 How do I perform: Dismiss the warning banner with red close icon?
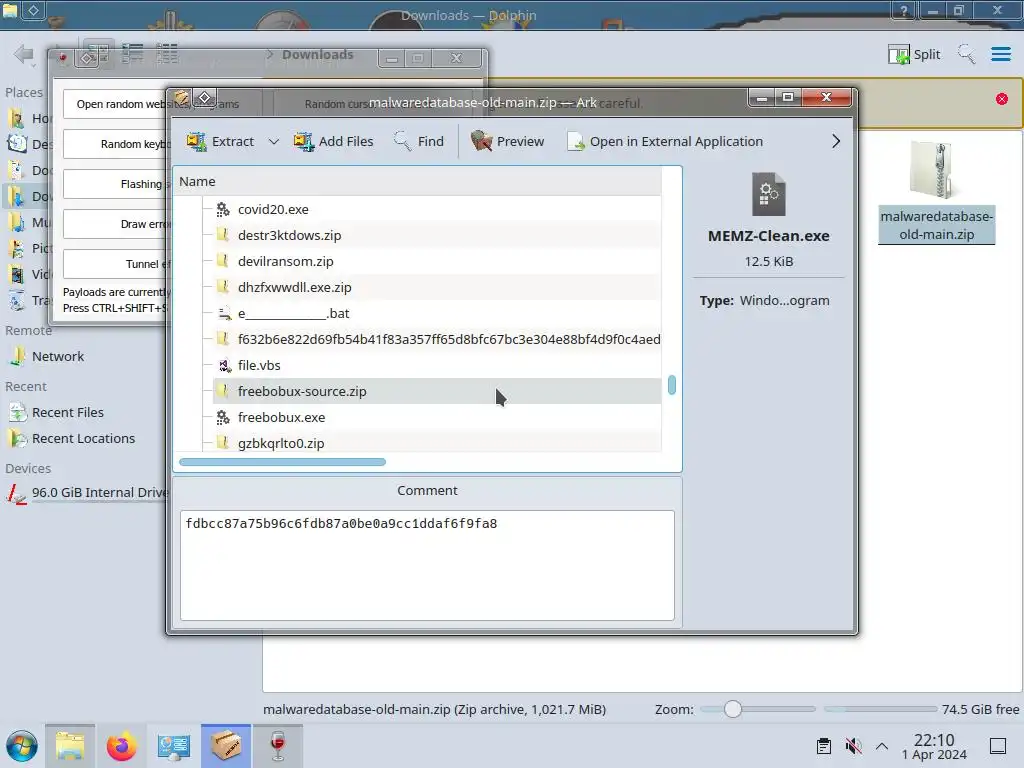click(x=1002, y=99)
